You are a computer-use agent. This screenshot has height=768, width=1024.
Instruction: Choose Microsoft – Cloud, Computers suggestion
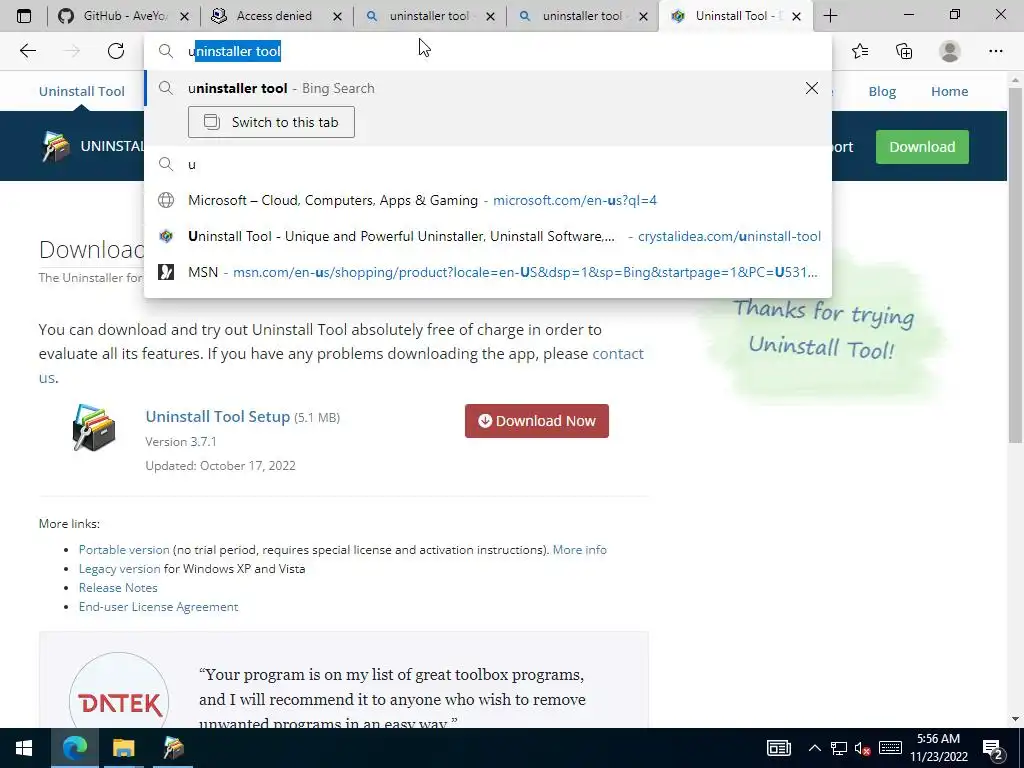coord(487,200)
